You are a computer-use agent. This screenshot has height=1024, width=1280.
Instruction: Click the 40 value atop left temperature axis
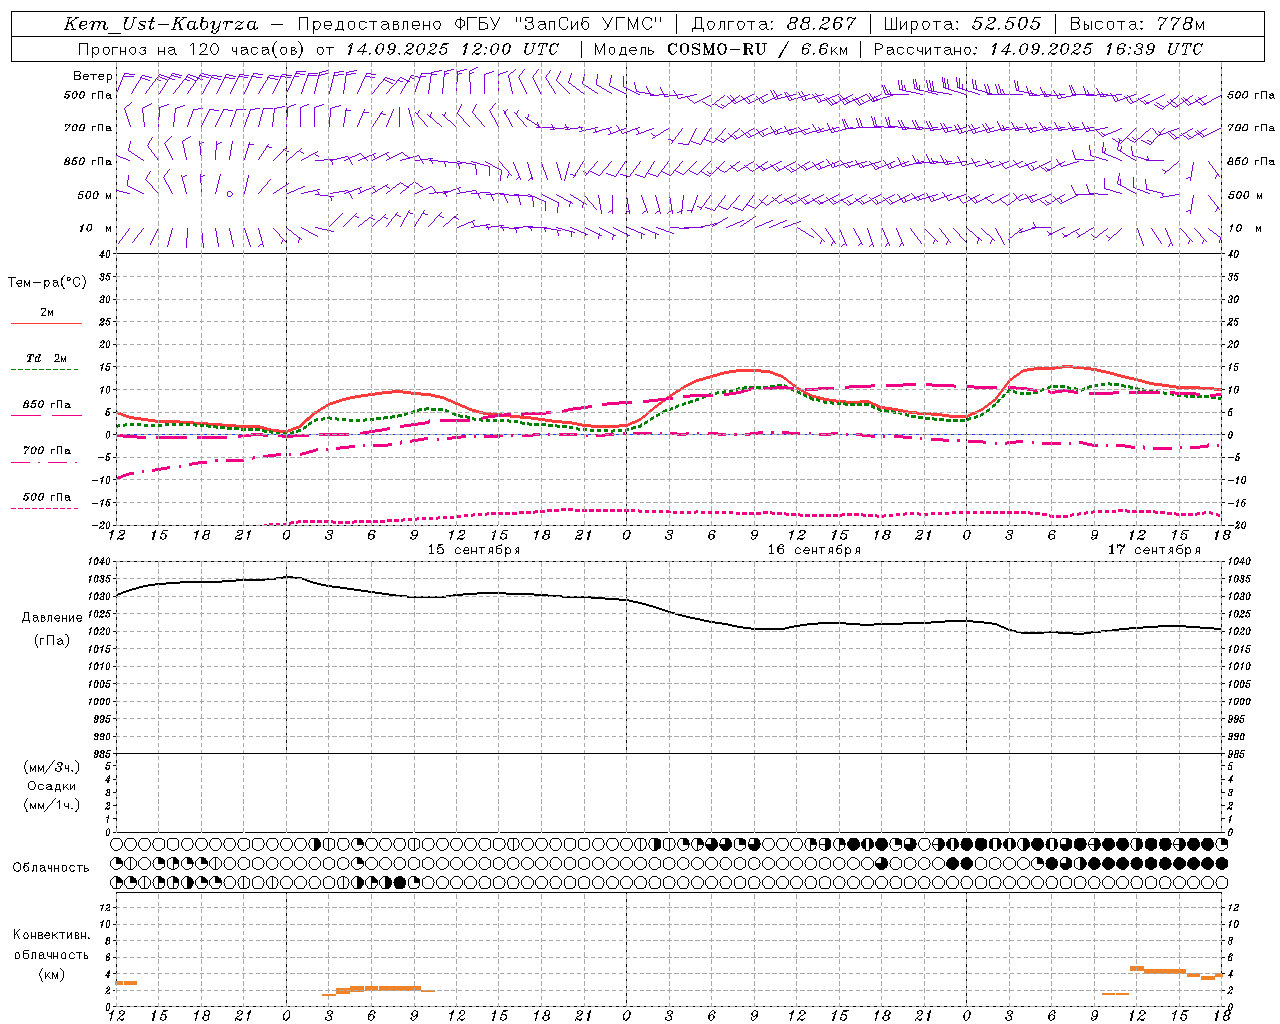105,254
